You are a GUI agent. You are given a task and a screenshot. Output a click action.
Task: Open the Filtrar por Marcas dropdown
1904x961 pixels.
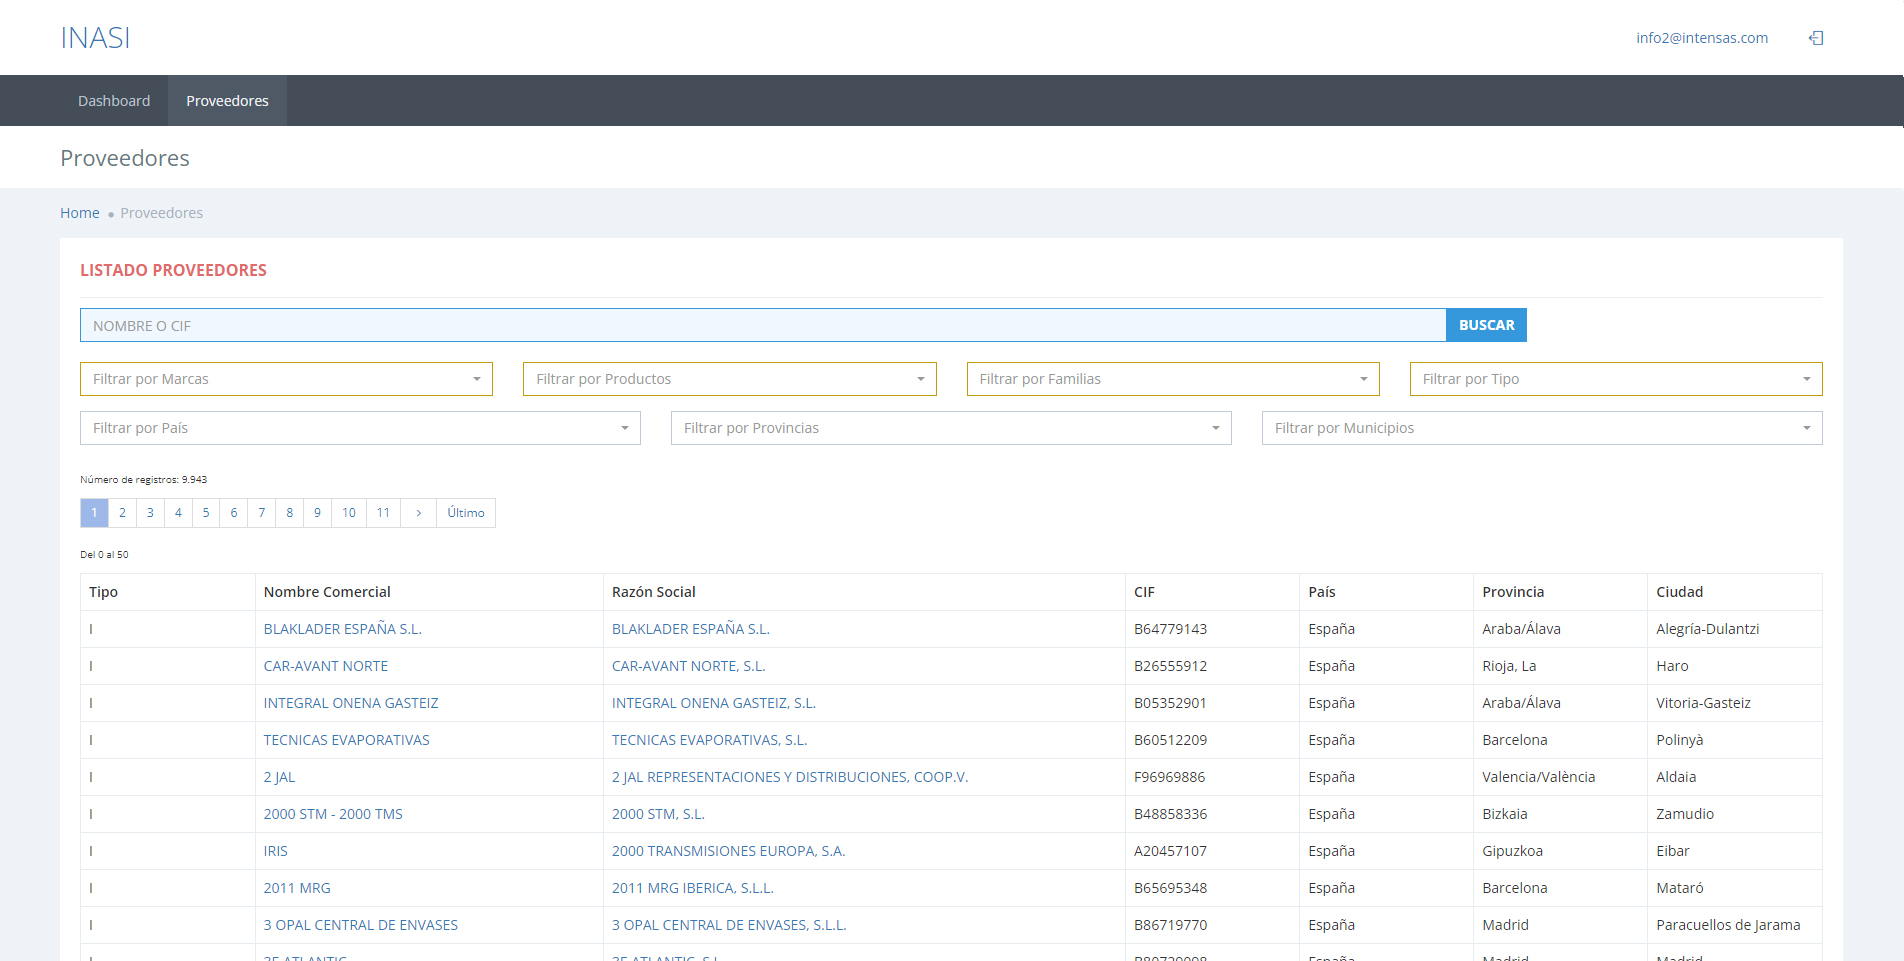pos(286,379)
